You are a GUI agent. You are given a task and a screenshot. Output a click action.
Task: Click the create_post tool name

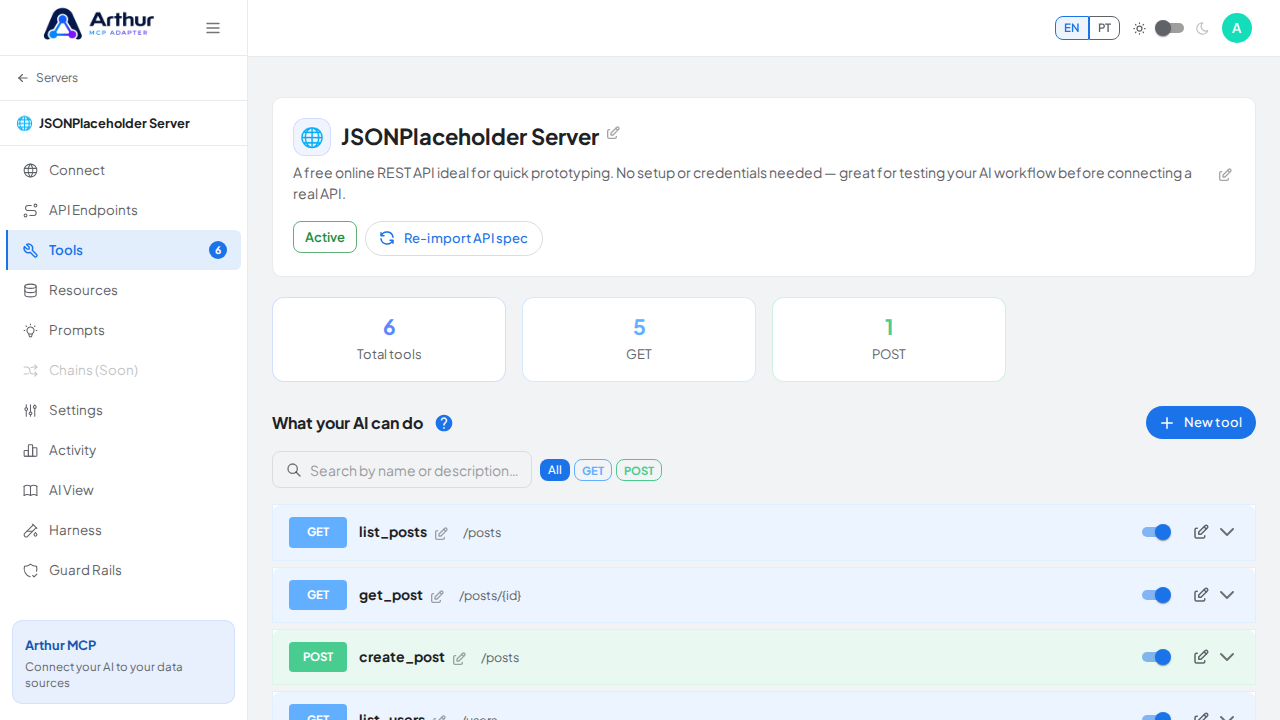coord(402,657)
